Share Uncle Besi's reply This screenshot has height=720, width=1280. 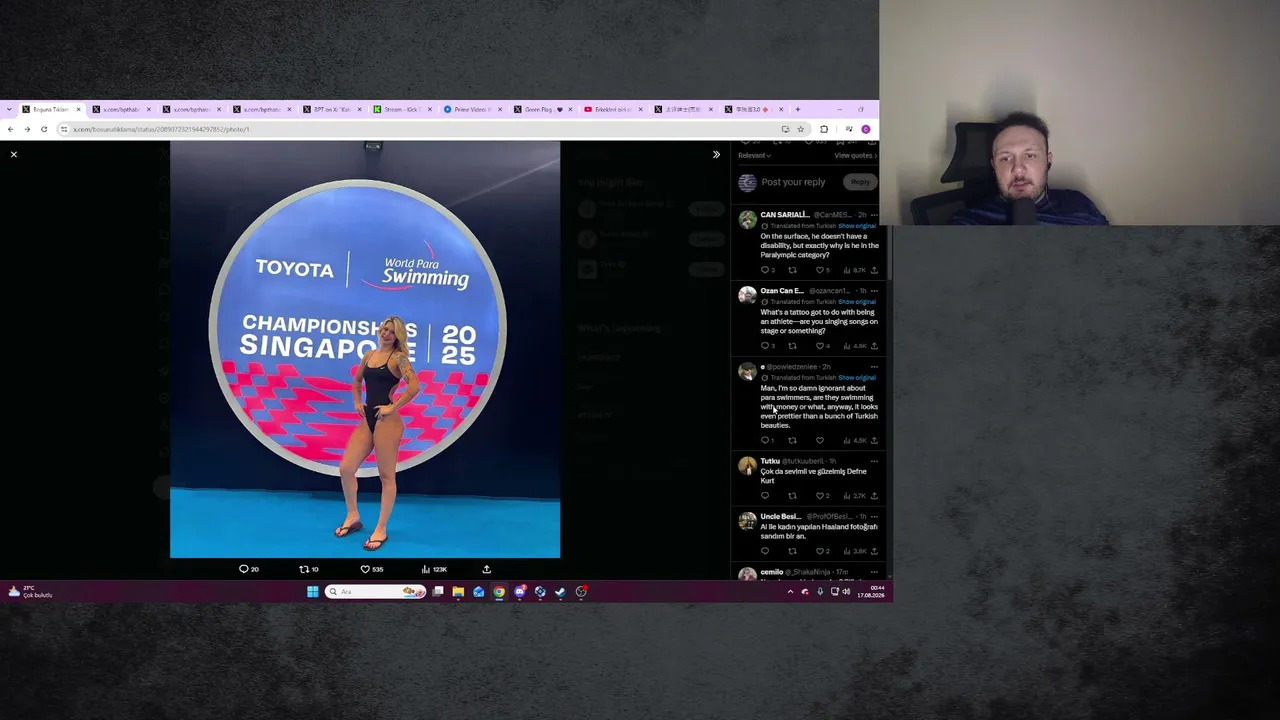coord(874,551)
